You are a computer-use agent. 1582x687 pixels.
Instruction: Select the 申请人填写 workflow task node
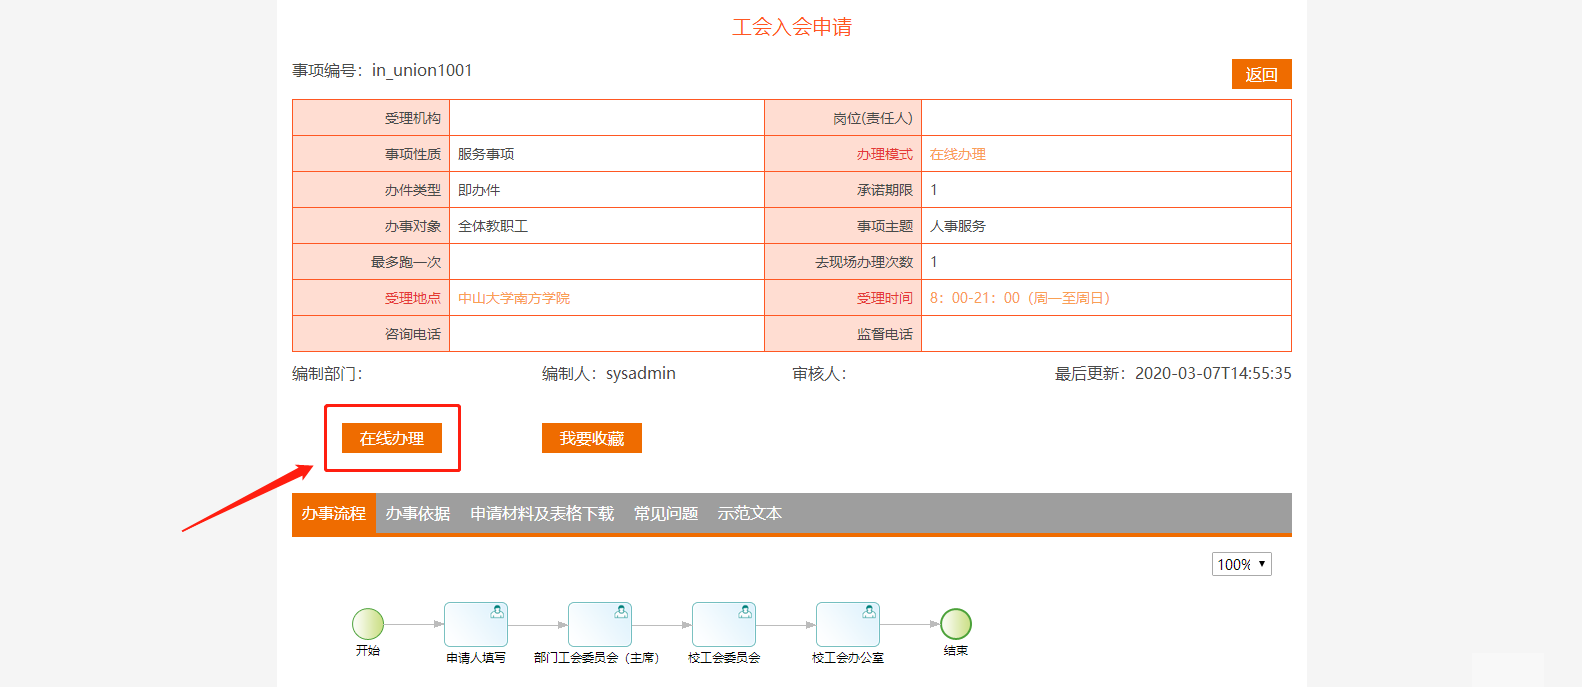coord(476,625)
